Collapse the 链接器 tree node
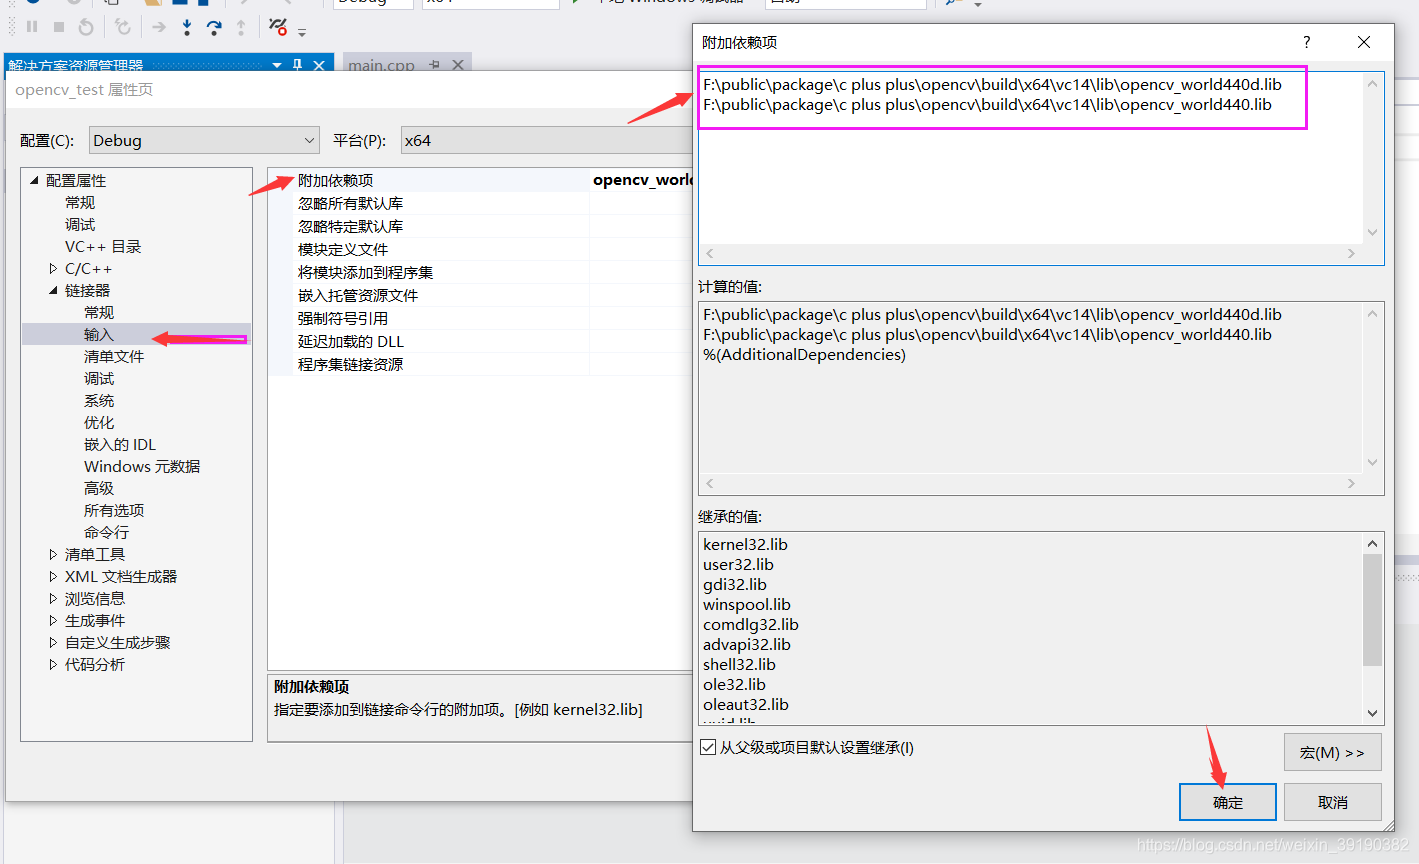The height and width of the screenshot is (864, 1419). (53, 290)
